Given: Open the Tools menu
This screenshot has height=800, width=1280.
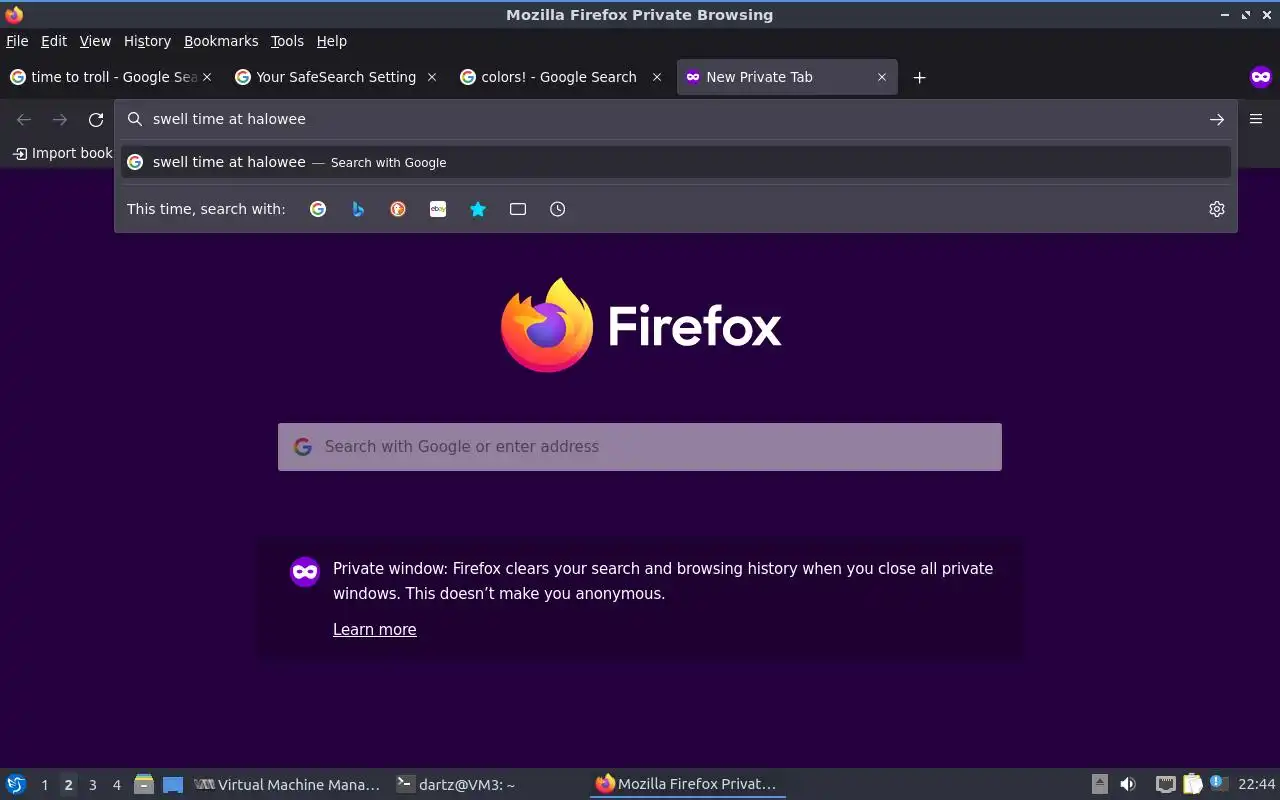Looking at the screenshot, I should point(287,41).
